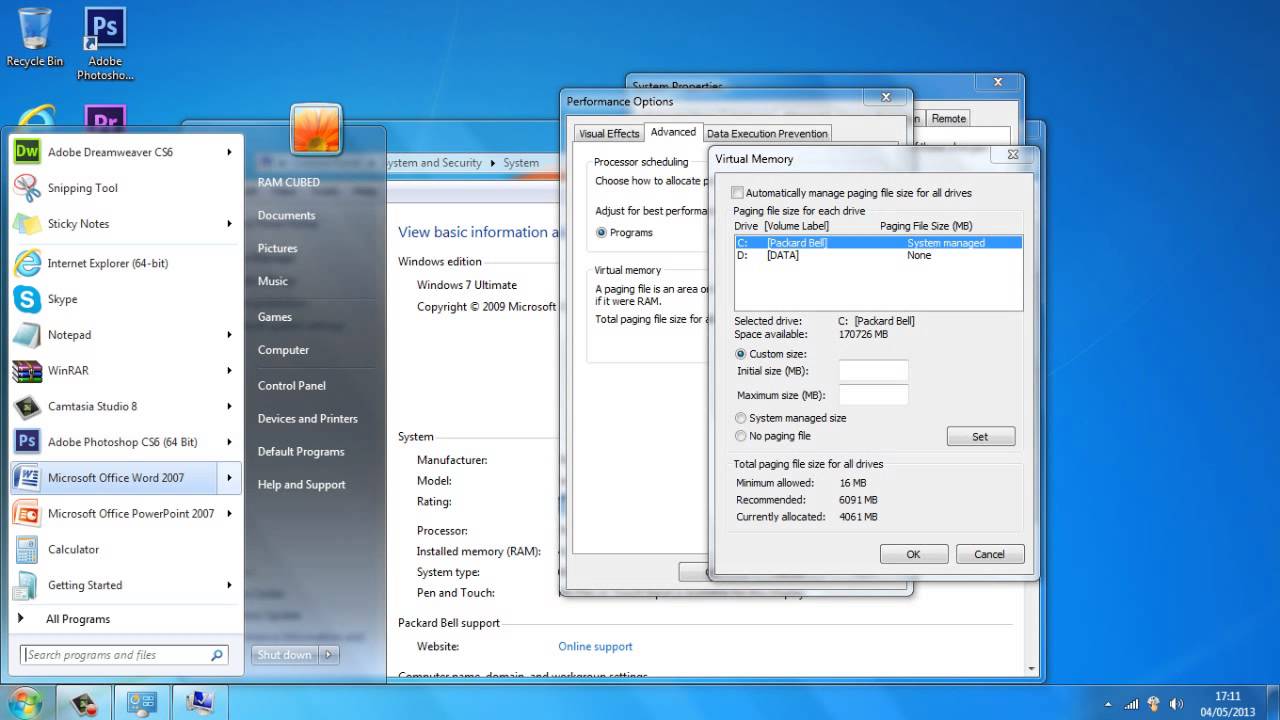Open Devices and Printers from Start menu
The width and height of the screenshot is (1280, 720).
[x=307, y=418]
